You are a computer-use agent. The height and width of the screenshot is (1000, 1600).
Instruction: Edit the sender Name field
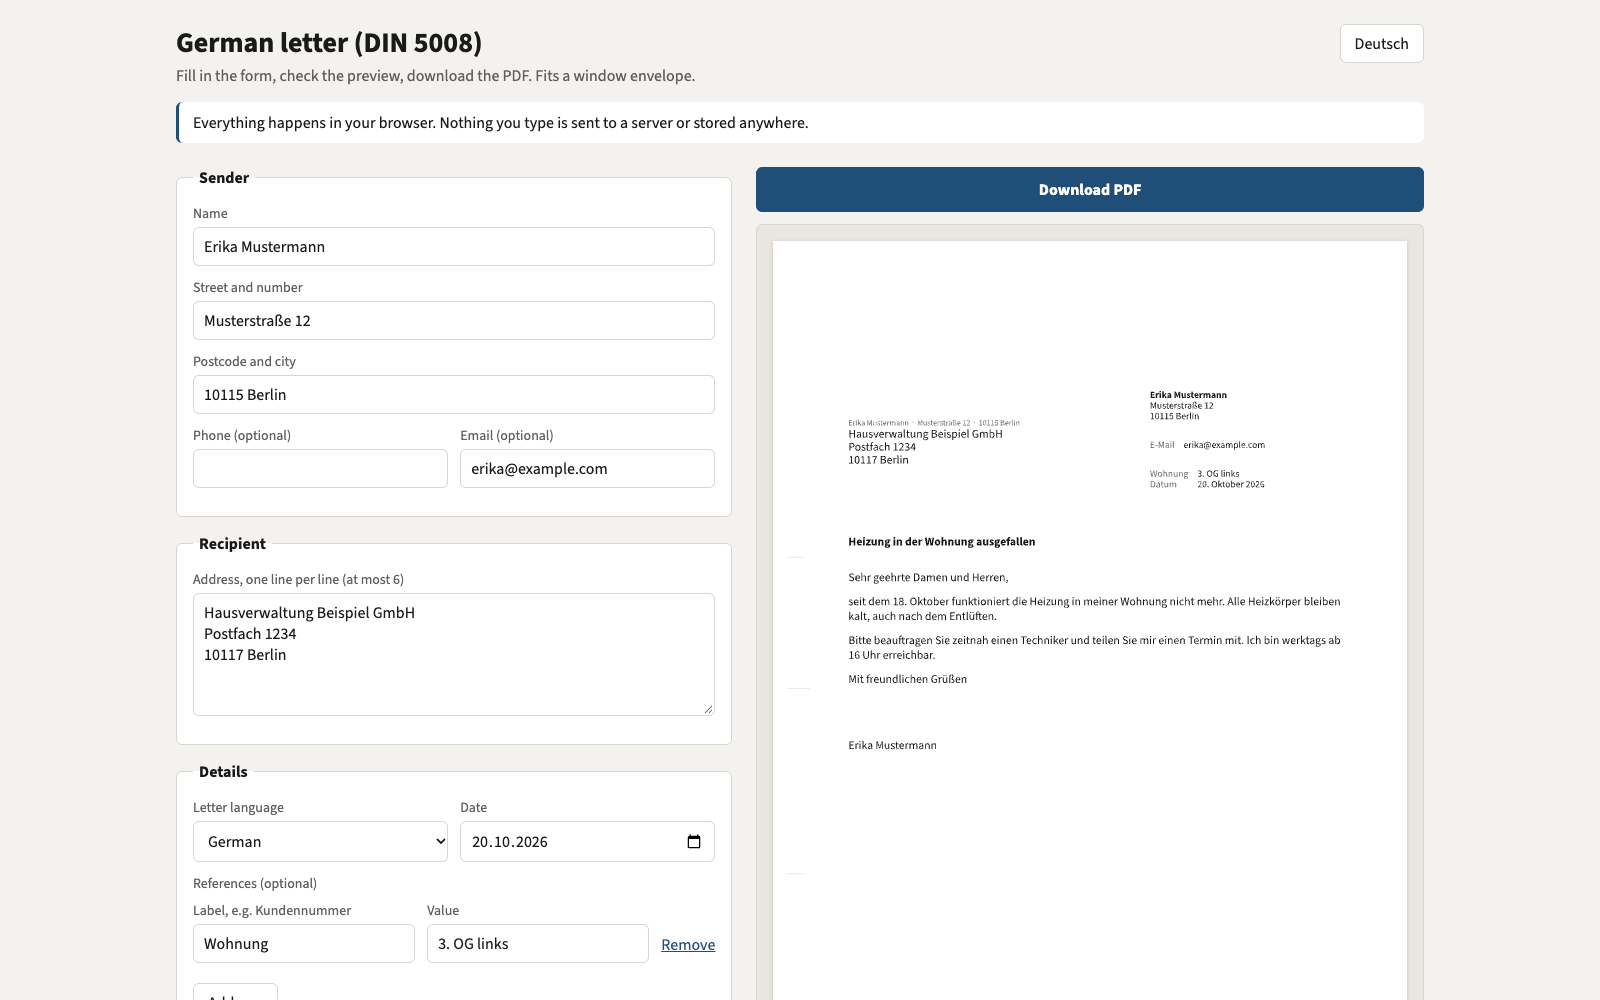[x=454, y=247]
